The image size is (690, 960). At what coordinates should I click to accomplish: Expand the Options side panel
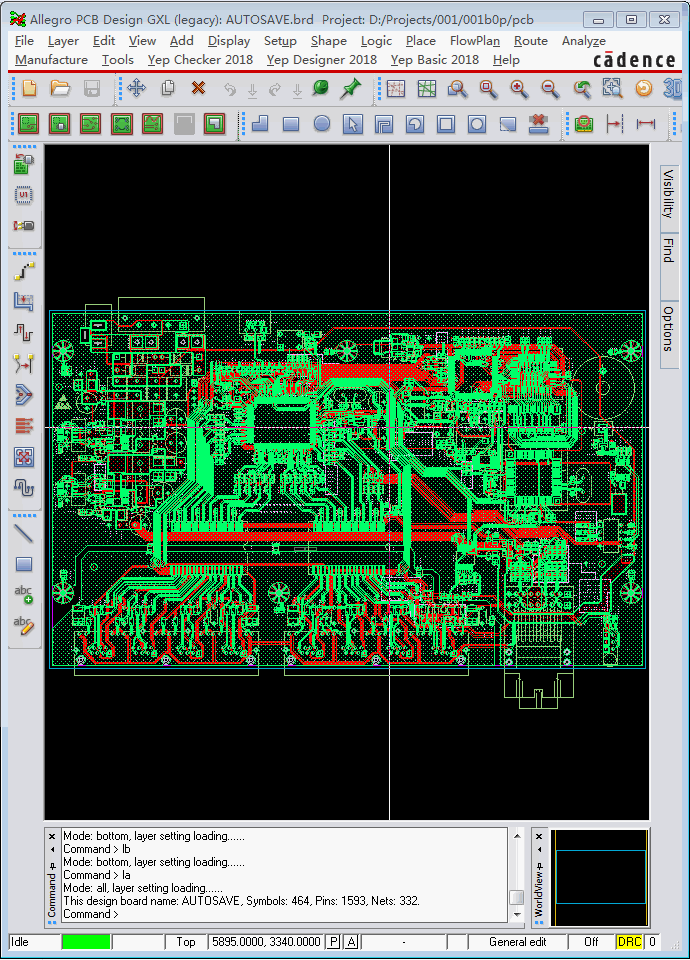click(668, 328)
